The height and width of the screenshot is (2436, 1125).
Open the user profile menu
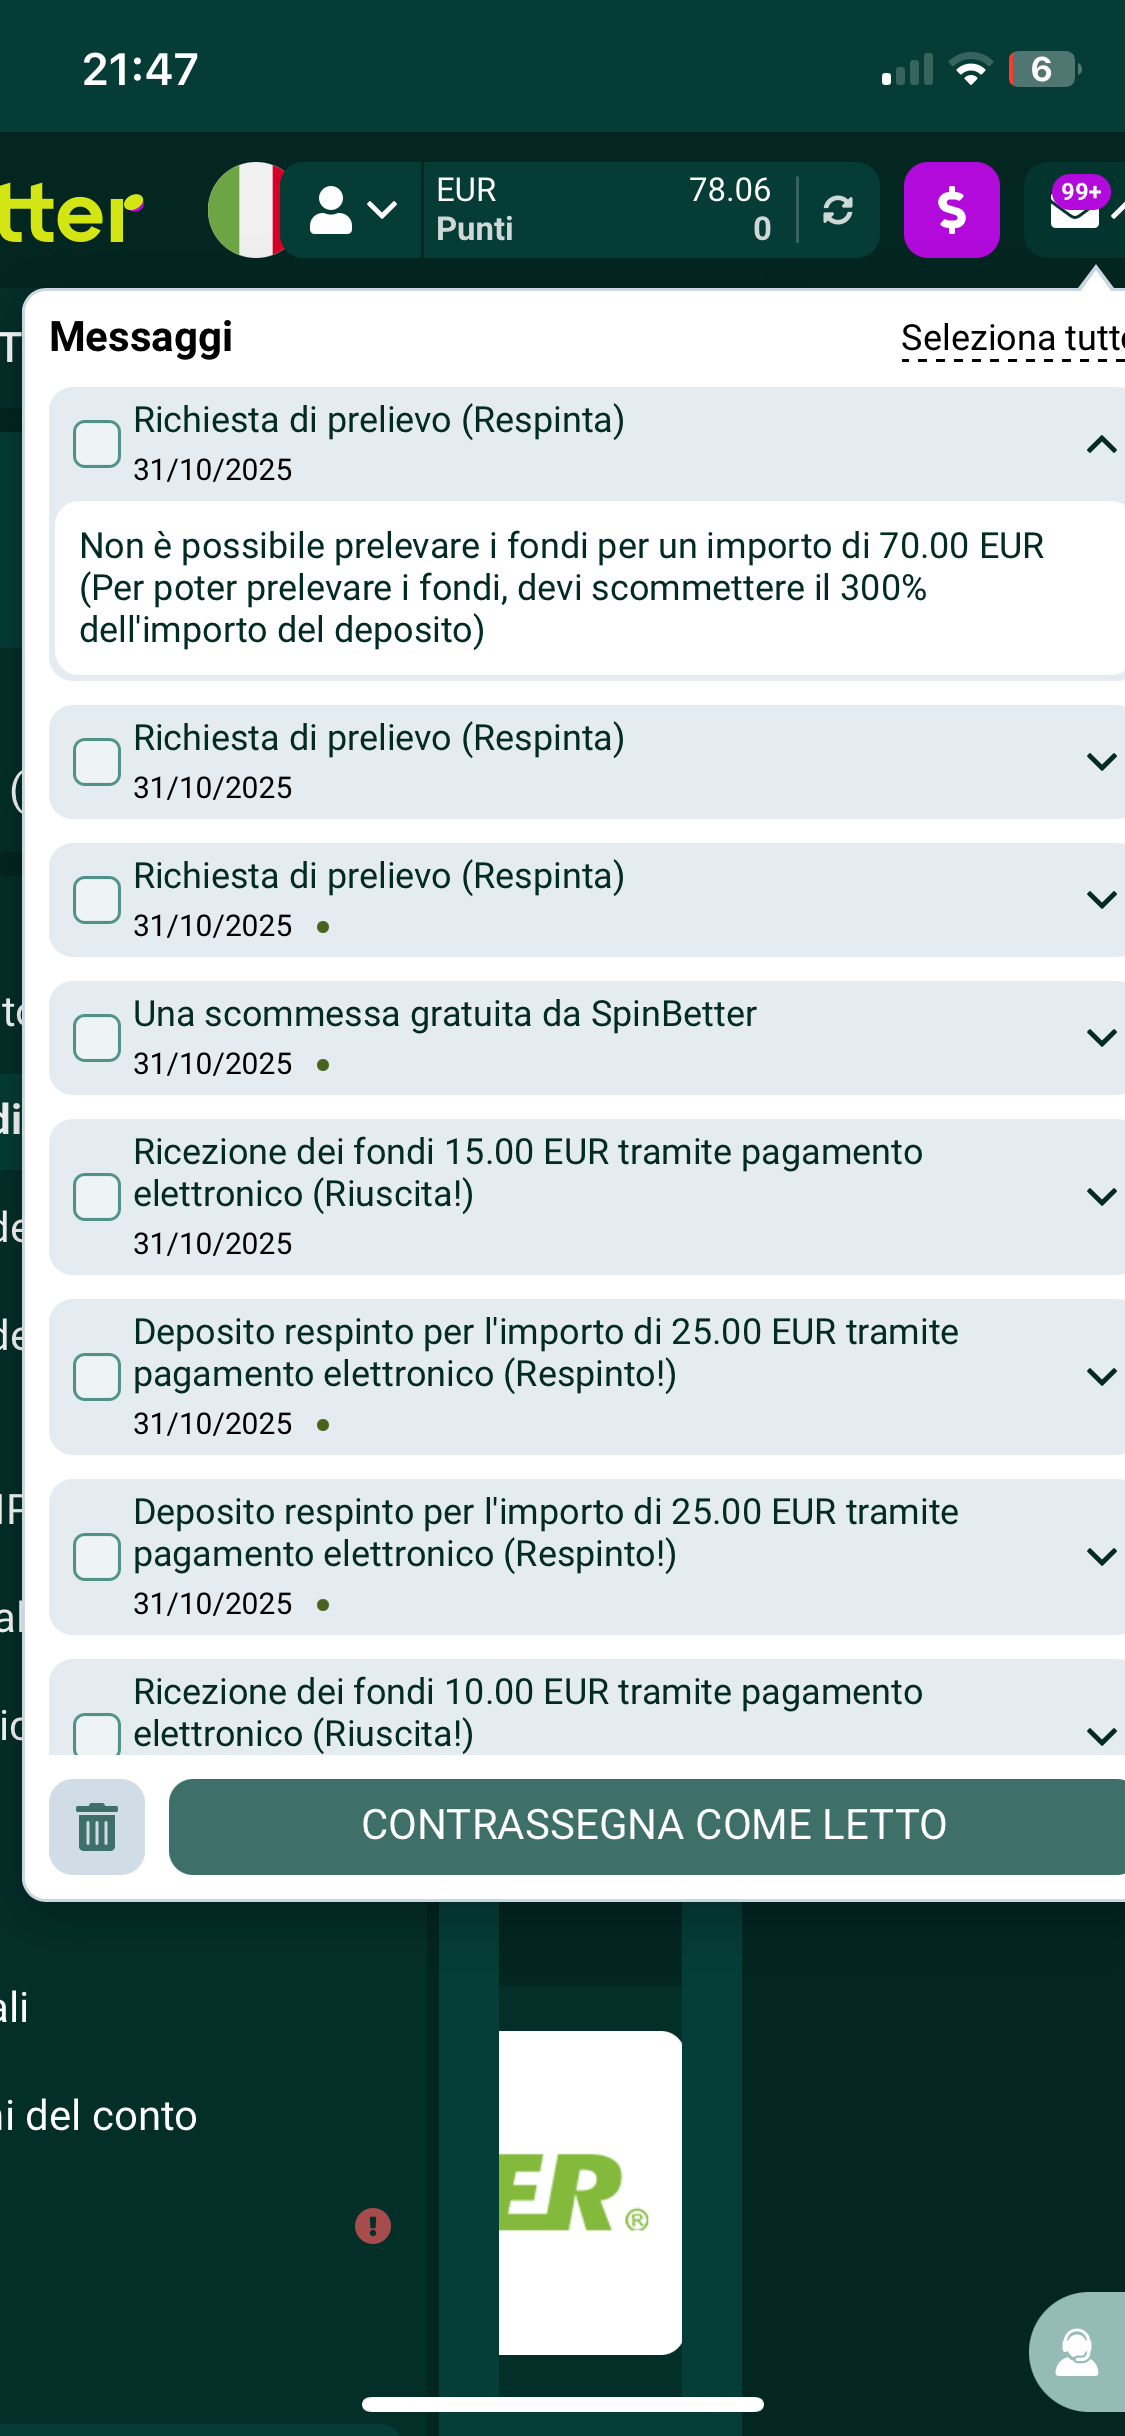point(352,210)
